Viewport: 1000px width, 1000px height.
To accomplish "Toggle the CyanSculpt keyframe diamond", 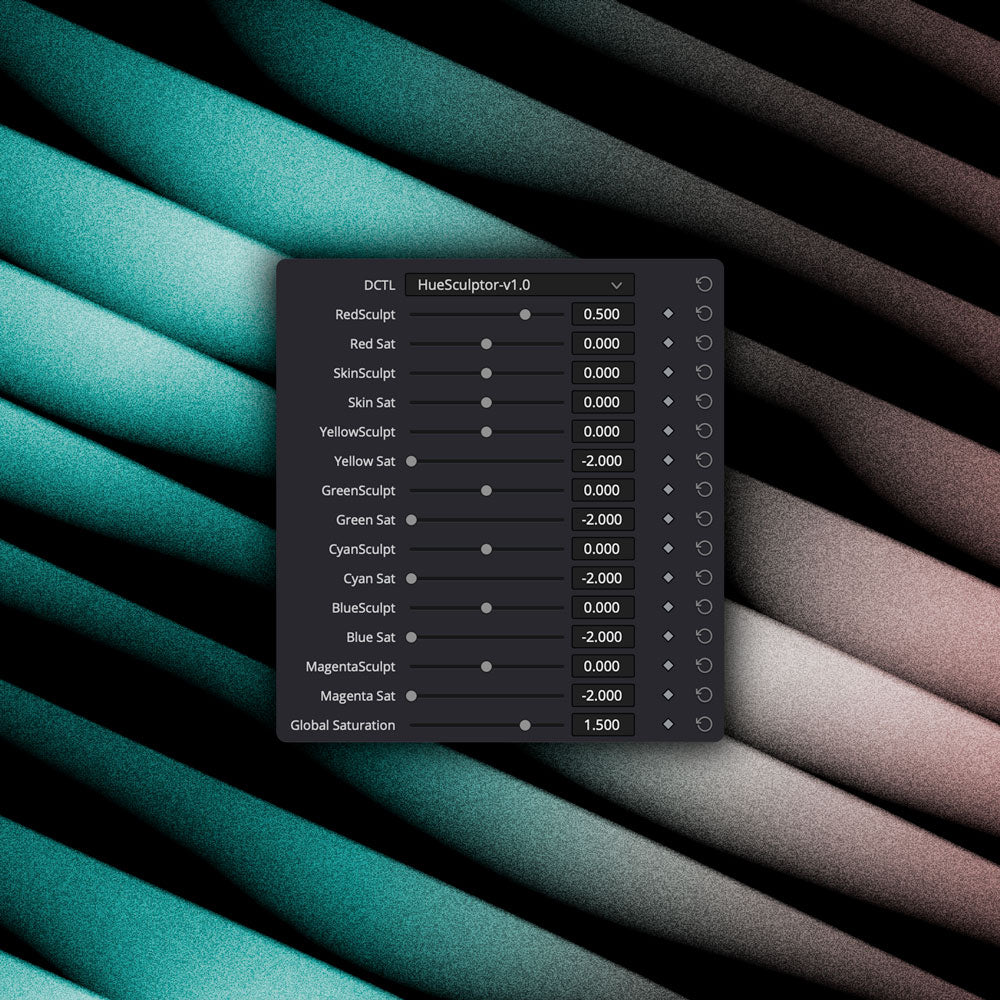I will [x=668, y=548].
